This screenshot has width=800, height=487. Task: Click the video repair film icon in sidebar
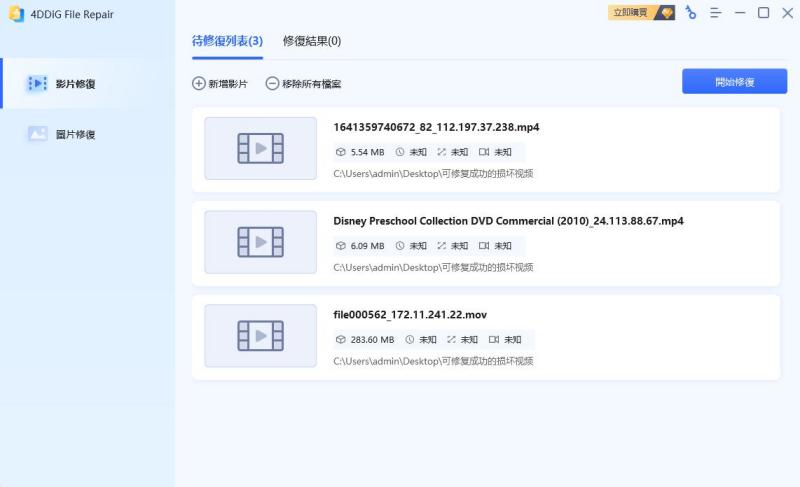[x=37, y=83]
